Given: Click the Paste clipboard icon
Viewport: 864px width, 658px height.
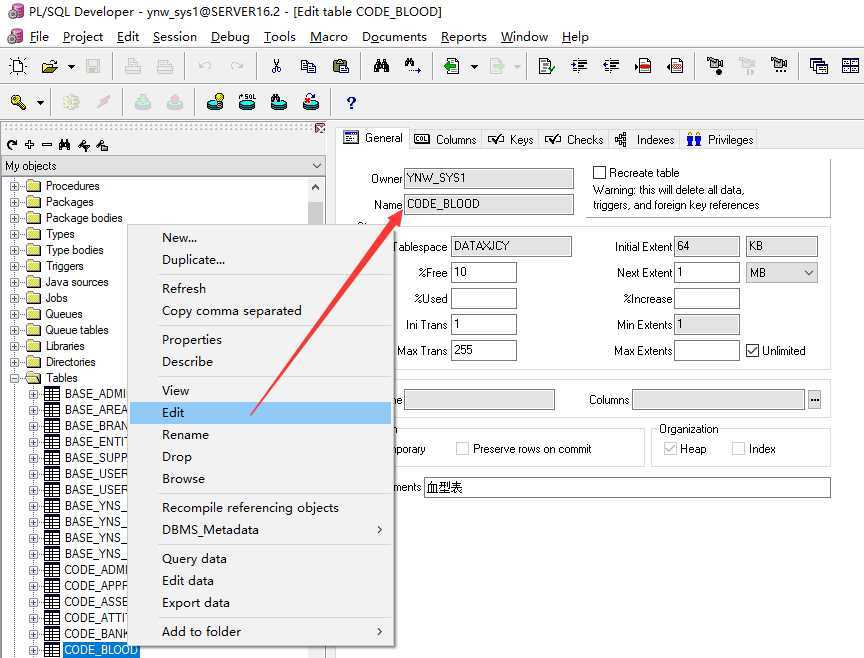Looking at the screenshot, I should (x=341, y=66).
